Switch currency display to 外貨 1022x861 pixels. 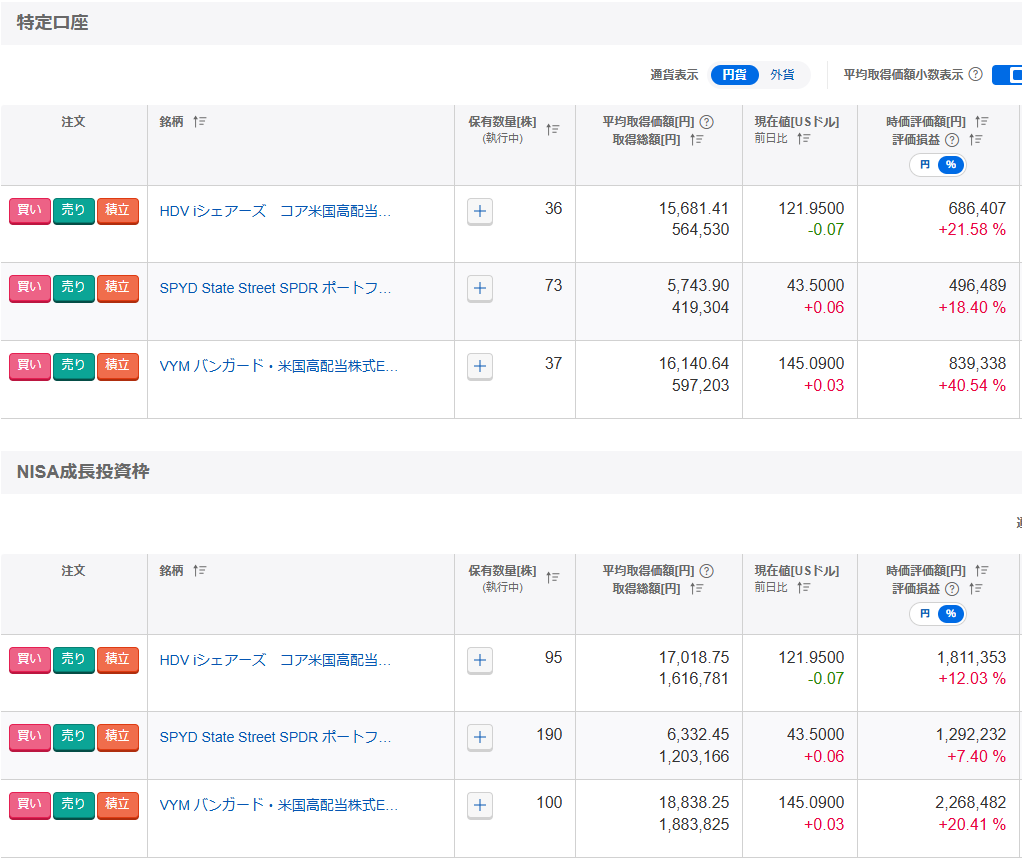[782, 75]
